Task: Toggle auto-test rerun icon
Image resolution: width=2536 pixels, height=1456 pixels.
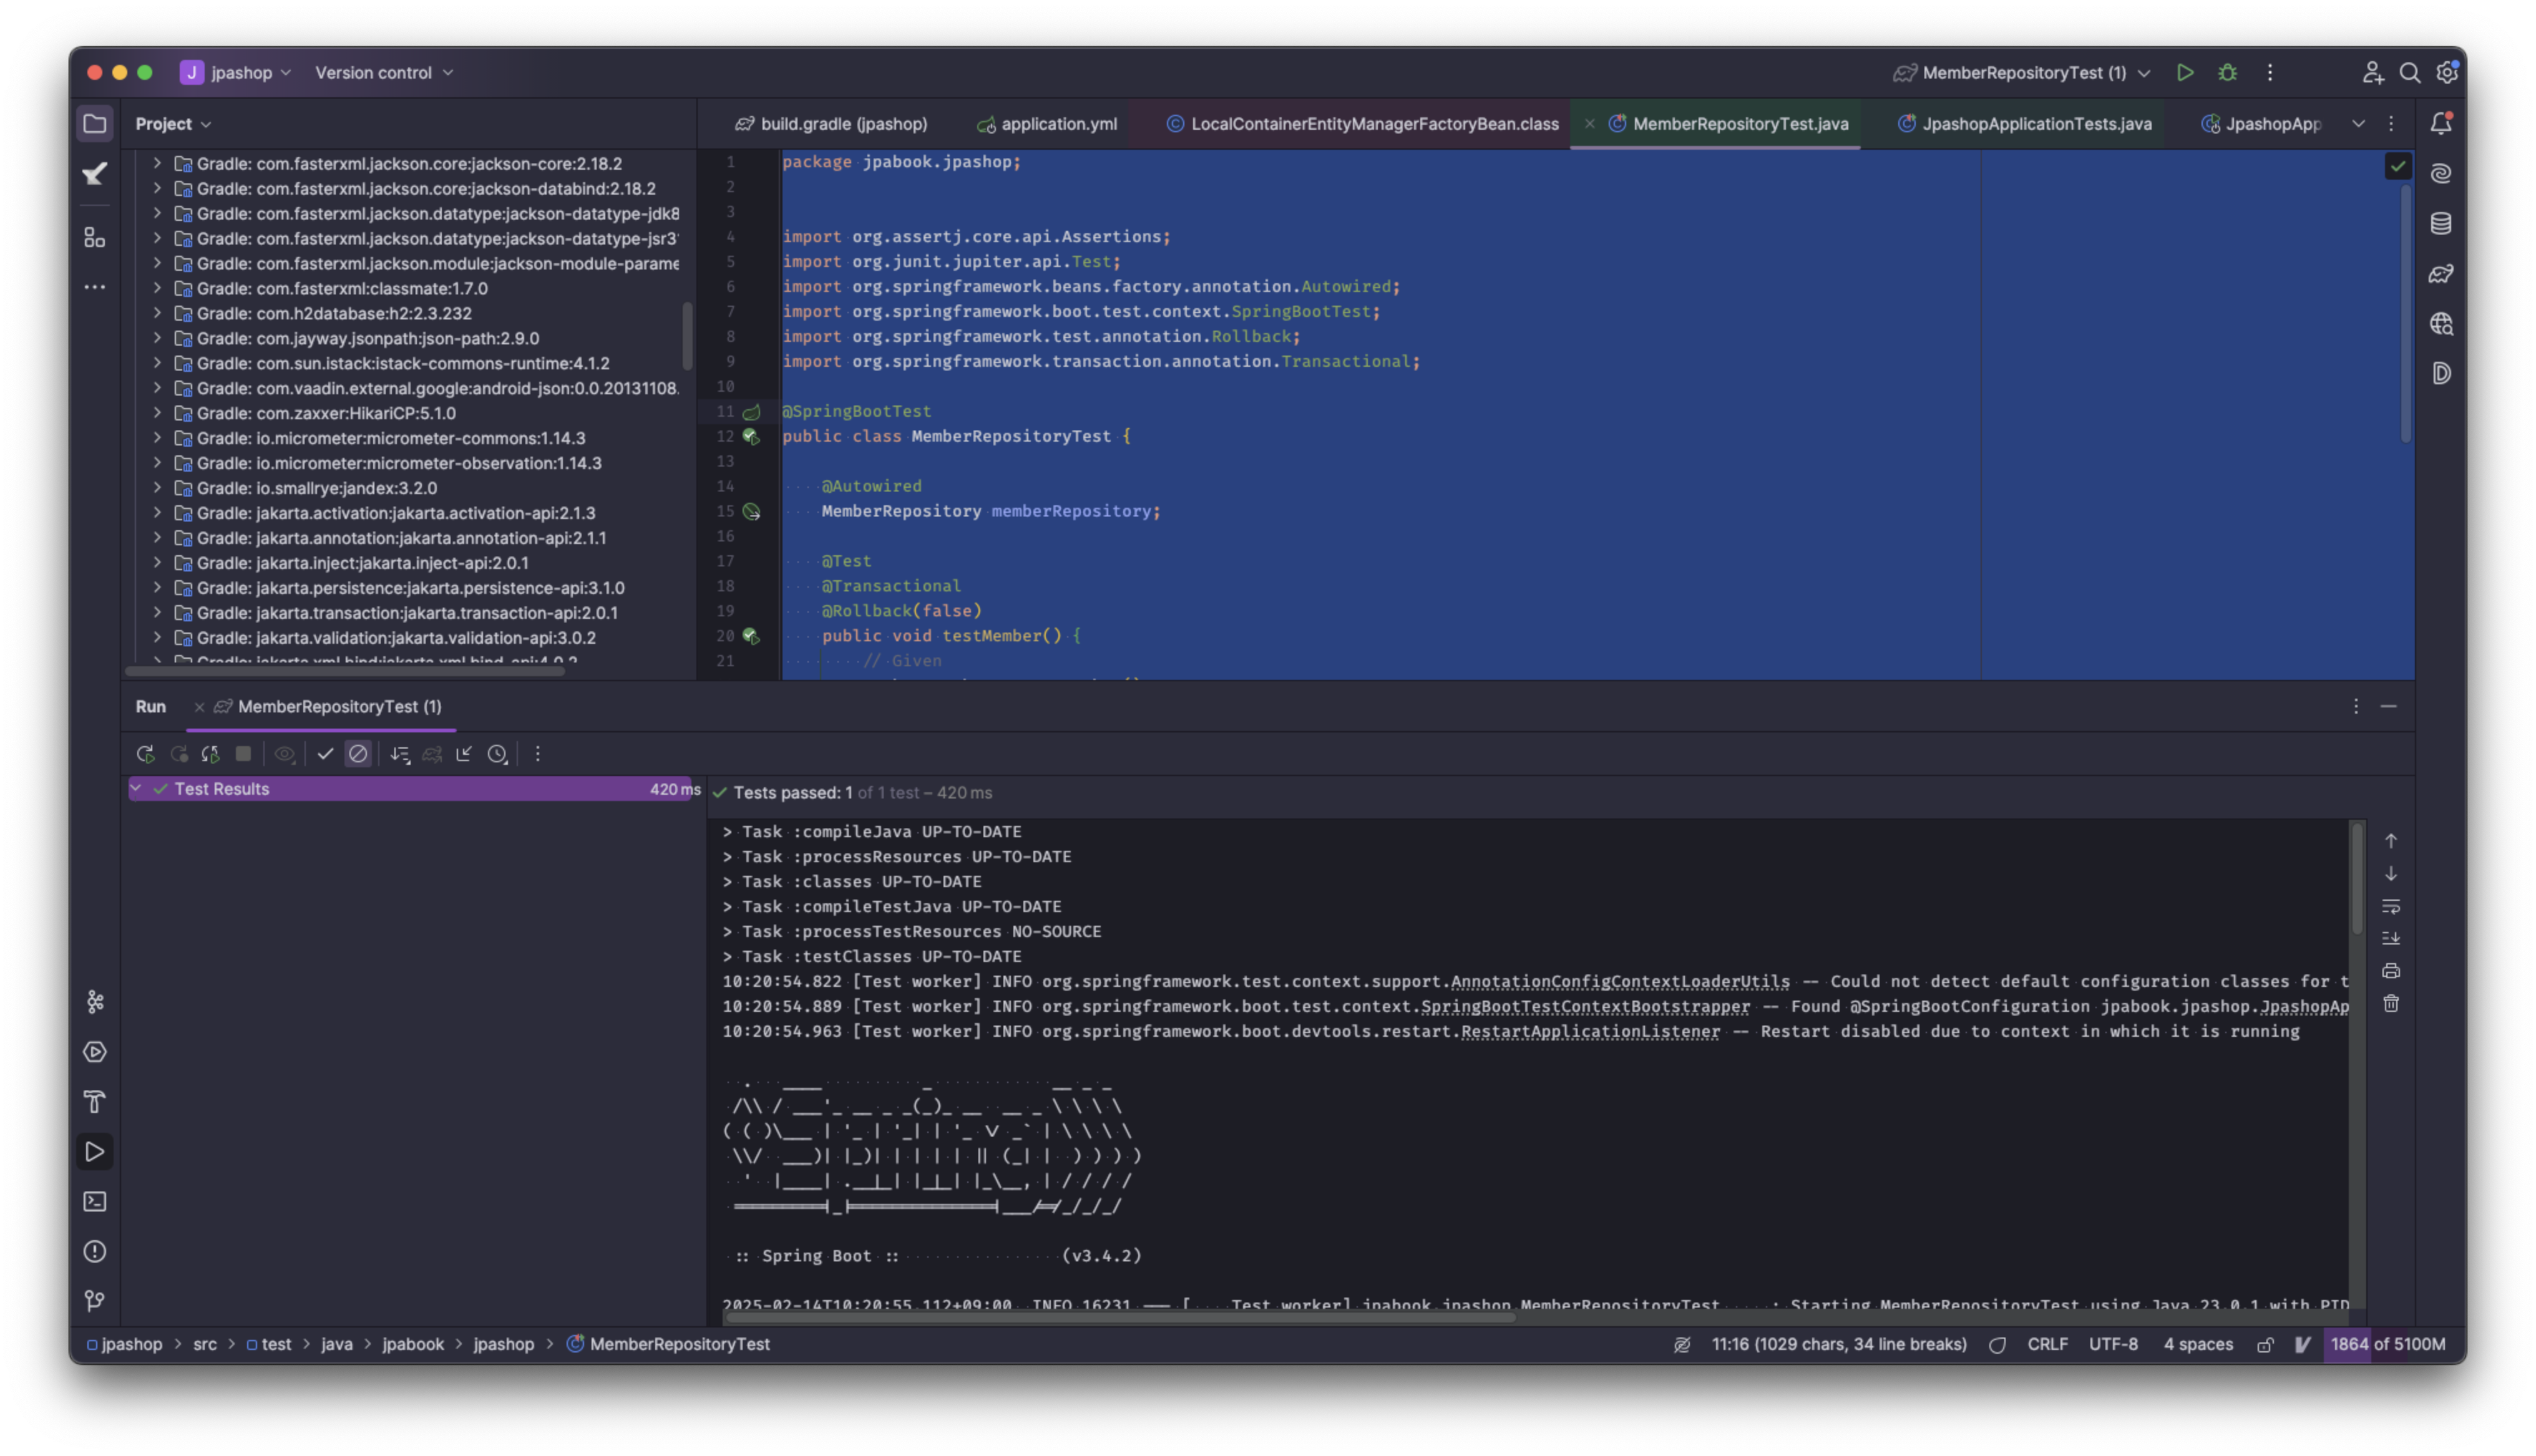Action: pos(211,754)
